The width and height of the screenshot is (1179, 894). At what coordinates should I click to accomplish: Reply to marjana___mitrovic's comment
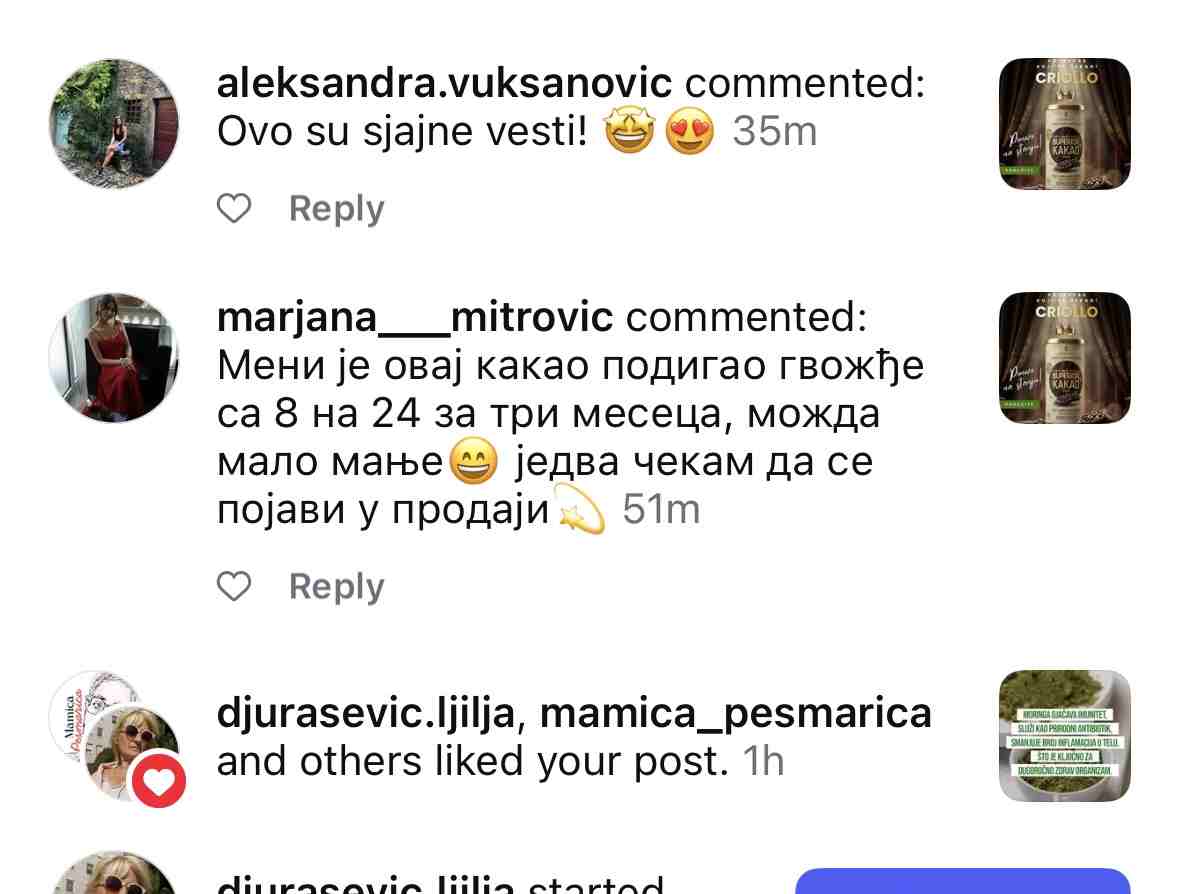tap(337, 586)
